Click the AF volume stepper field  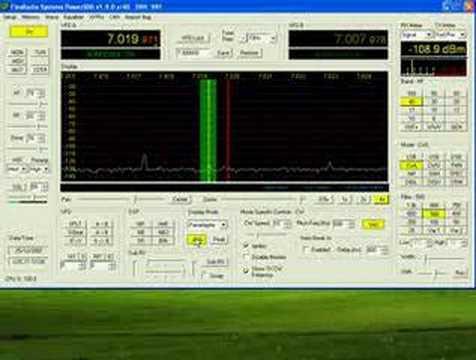[x=36, y=93]
